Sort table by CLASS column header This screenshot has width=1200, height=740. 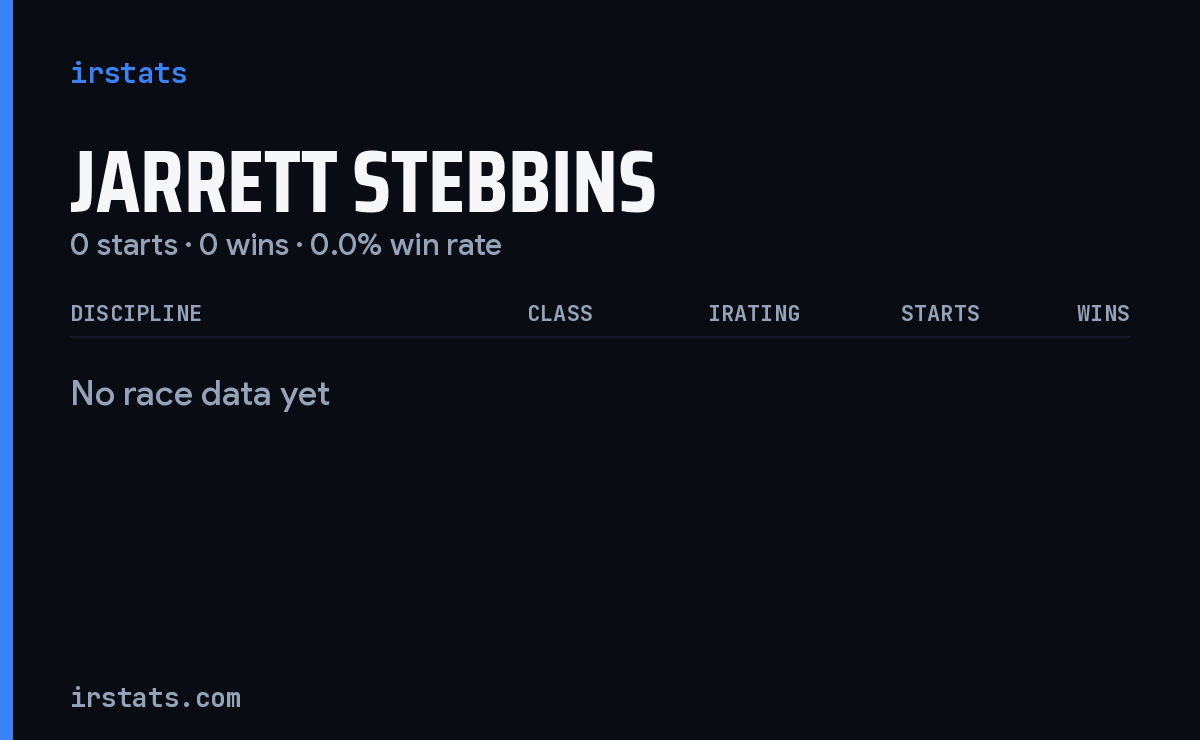560,313
